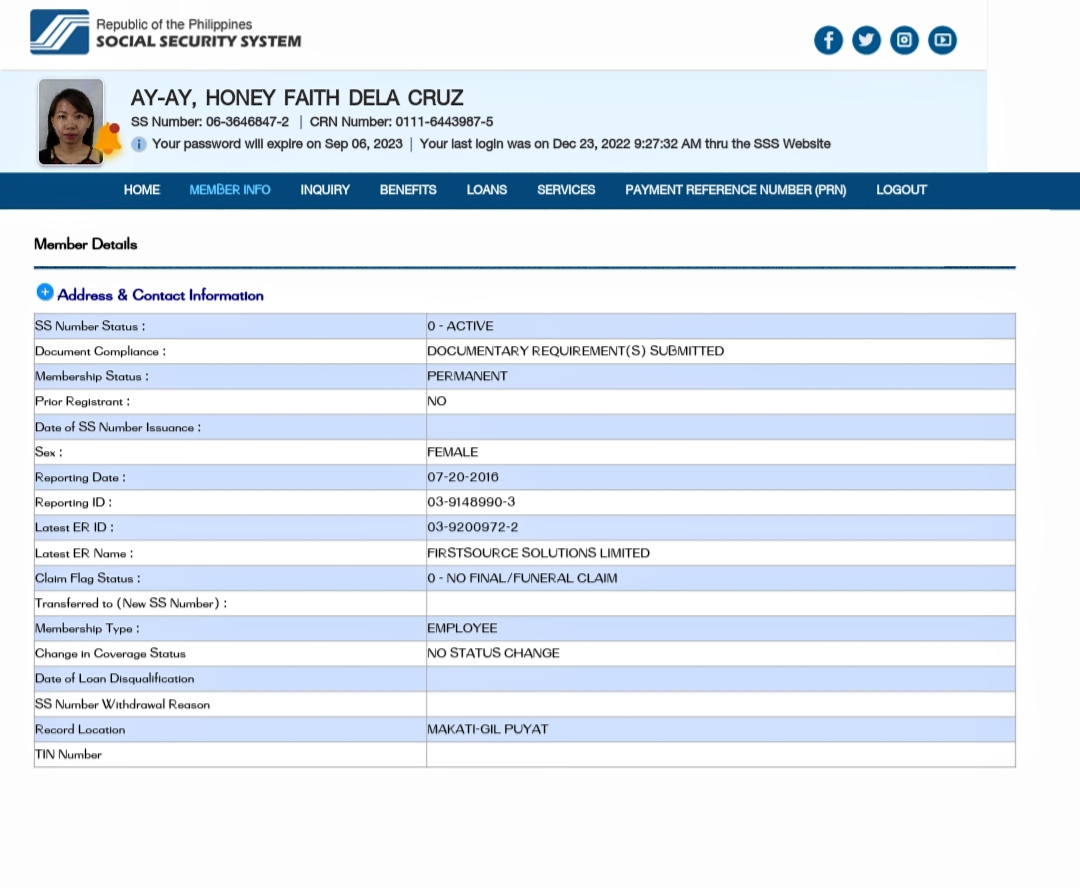Open notifications via the orange bell icon
This screenshot has height=888, width=1080.
click(109, 141)
